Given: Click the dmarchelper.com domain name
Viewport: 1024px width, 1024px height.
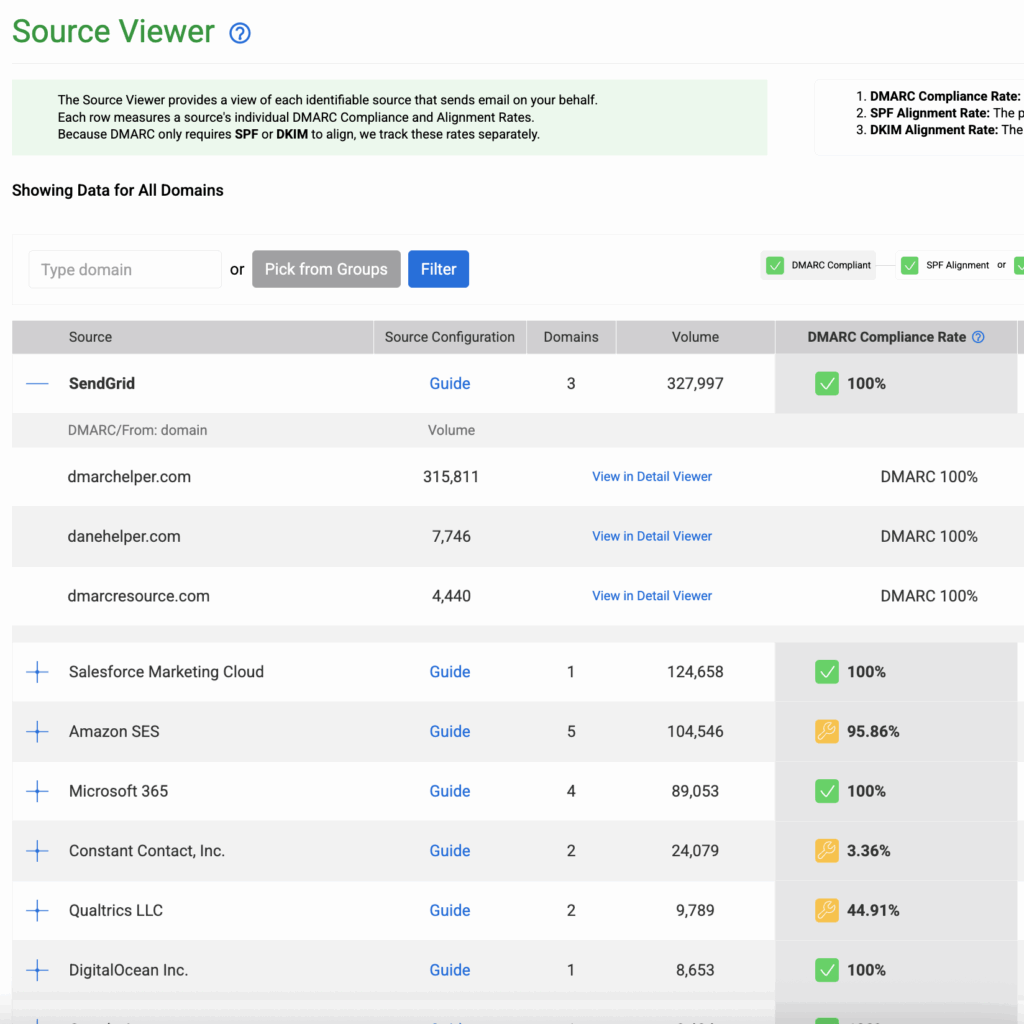Looking at the screenshot, I should [x=129, y=477].
